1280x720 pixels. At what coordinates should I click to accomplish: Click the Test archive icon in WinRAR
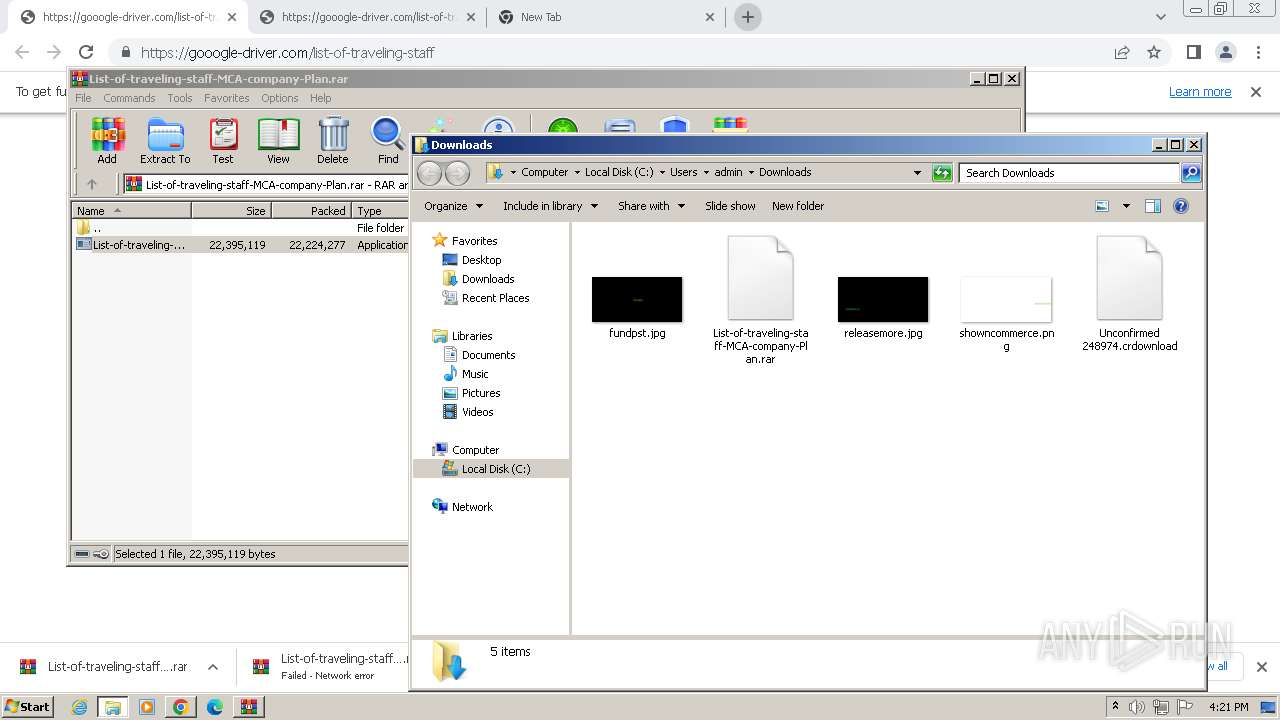point(223,140)
